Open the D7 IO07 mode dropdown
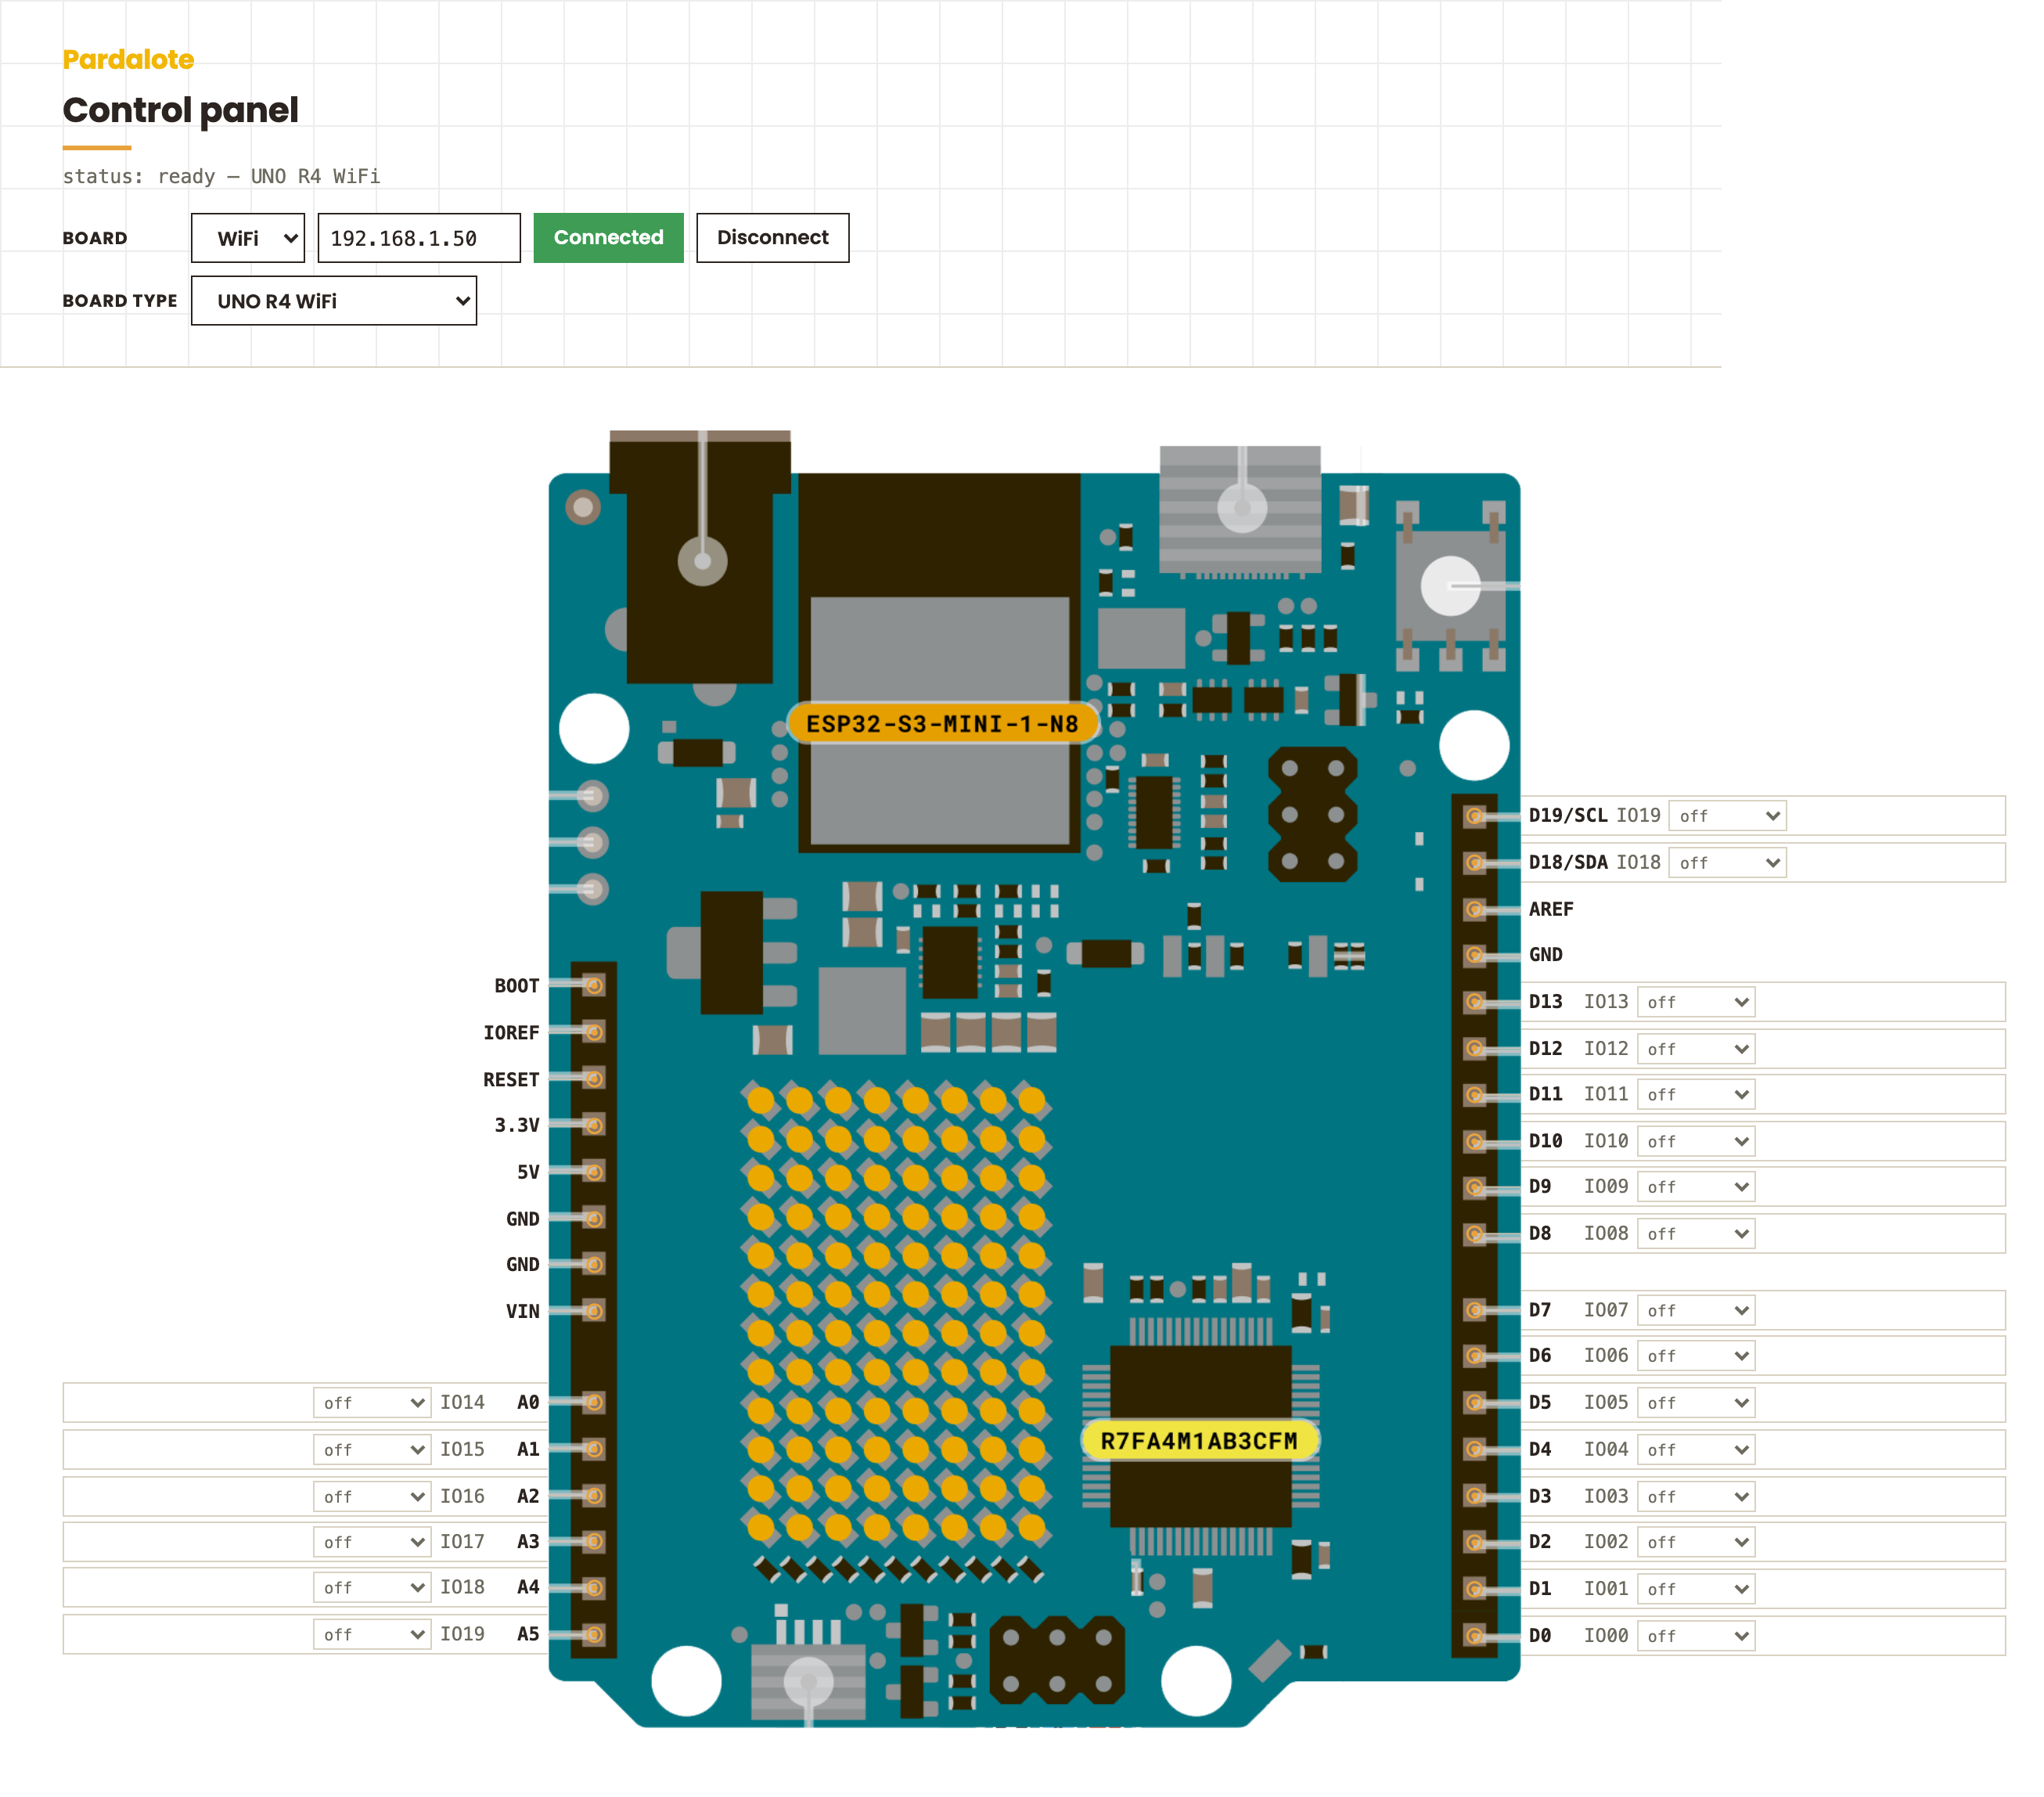Image resolution: width=2044 pixels, height=1797 pixels. click(1696, 1310)
